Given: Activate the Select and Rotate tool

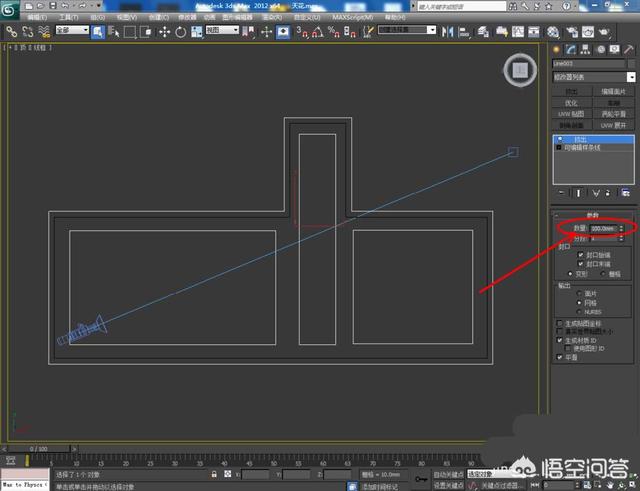Looking at the screenshot, I should (181, 32).
